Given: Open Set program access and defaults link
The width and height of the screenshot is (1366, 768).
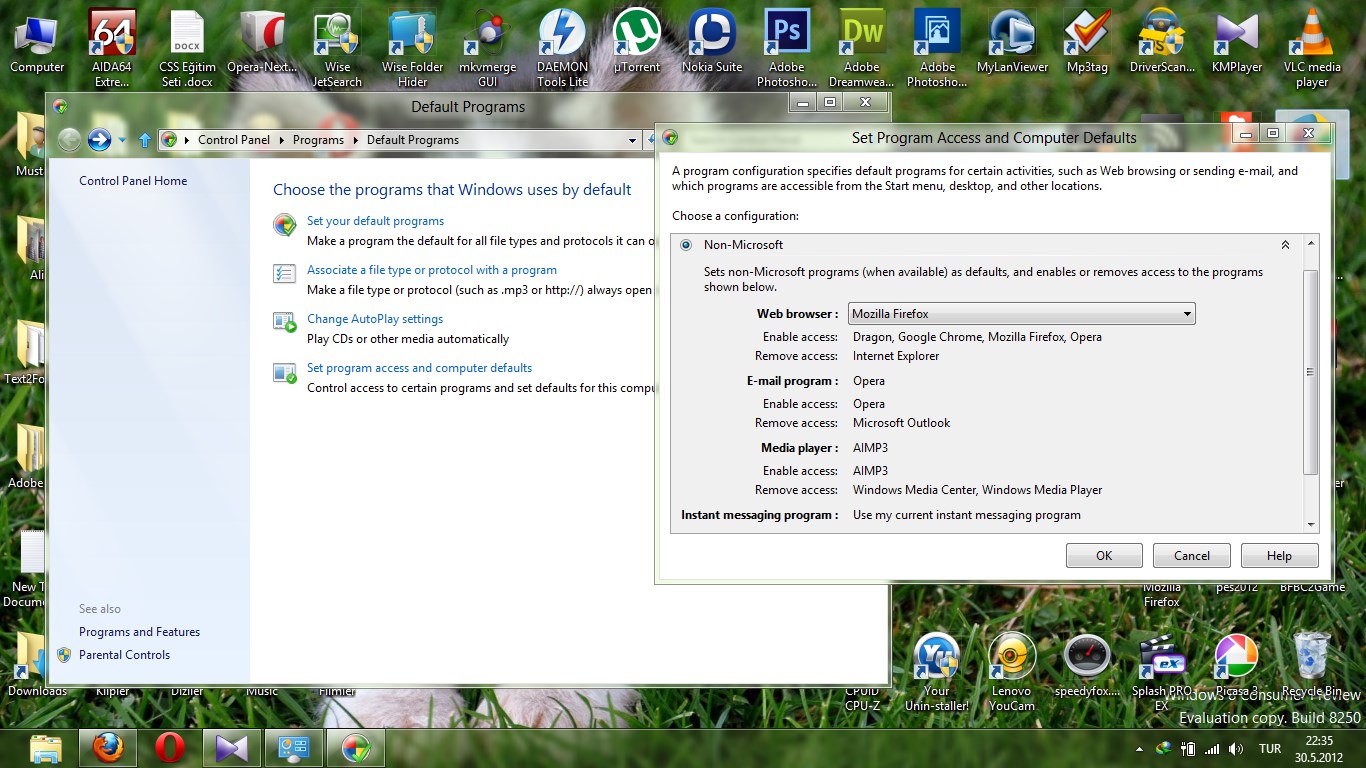Looking at the screenshot, I should 419,368.
